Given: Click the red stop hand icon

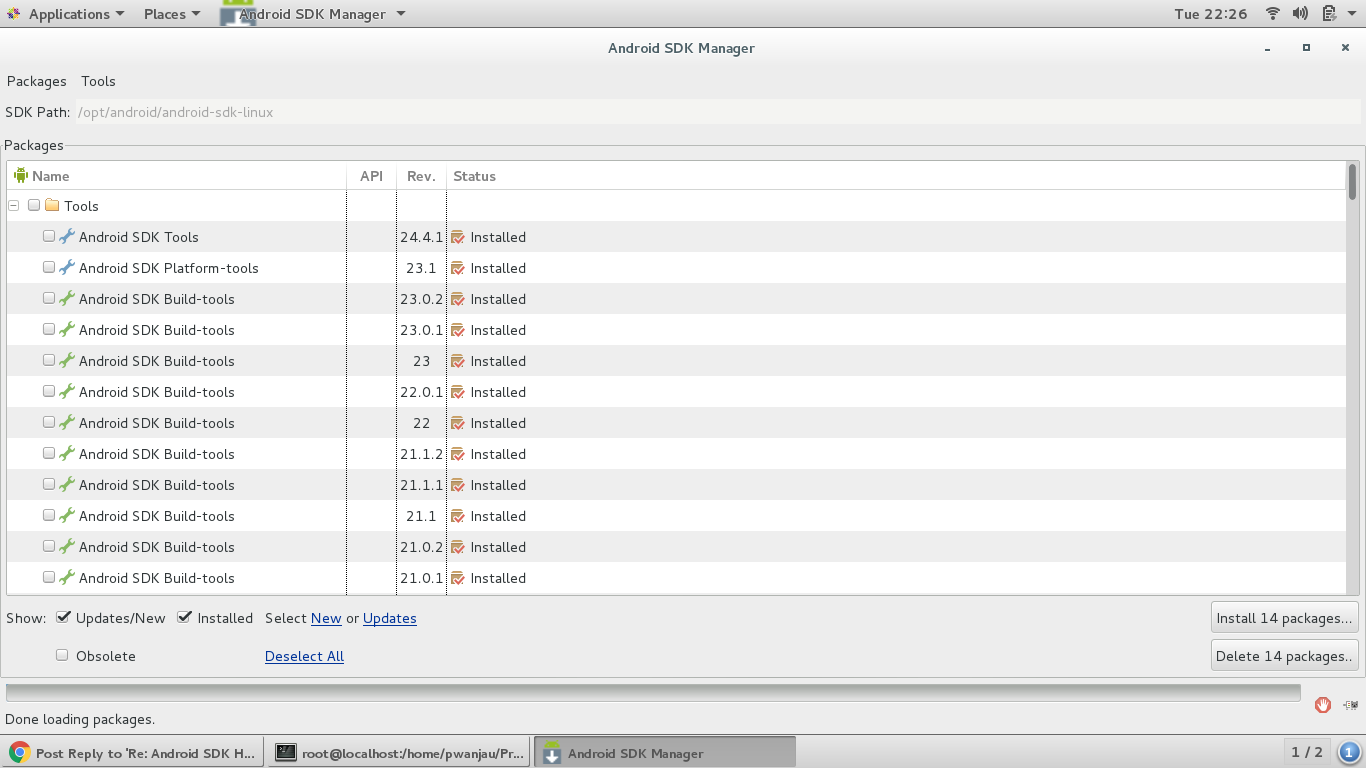Looking at the screenshot, I should coord(1323,705).
